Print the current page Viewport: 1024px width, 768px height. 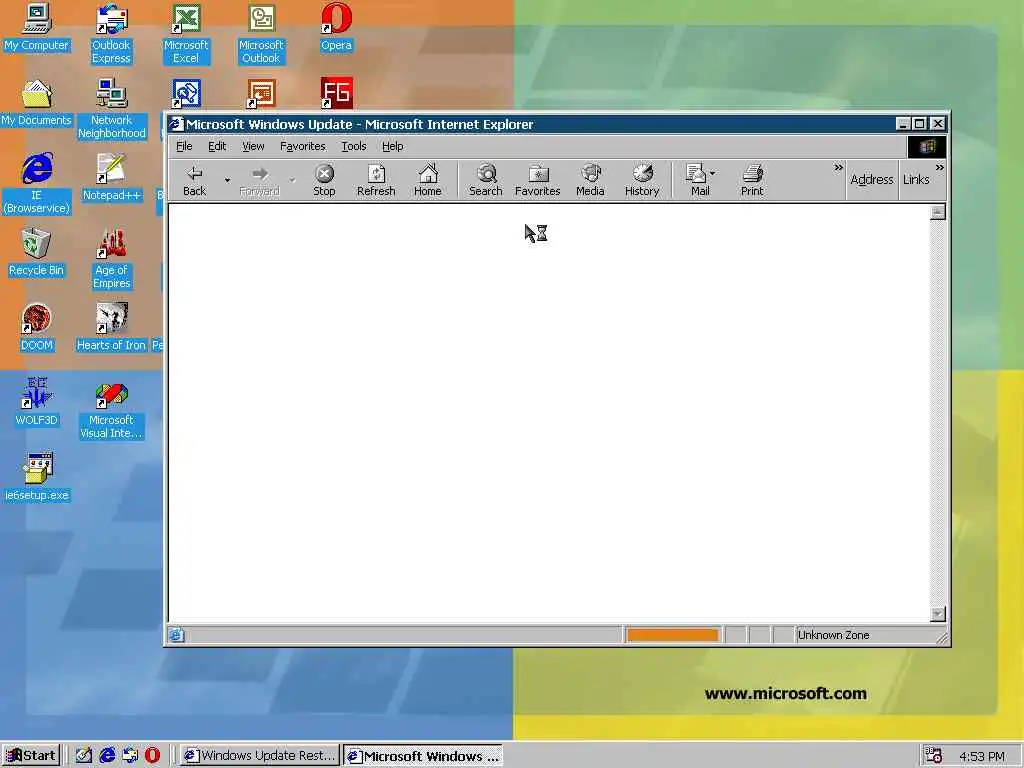click(752, 180)
